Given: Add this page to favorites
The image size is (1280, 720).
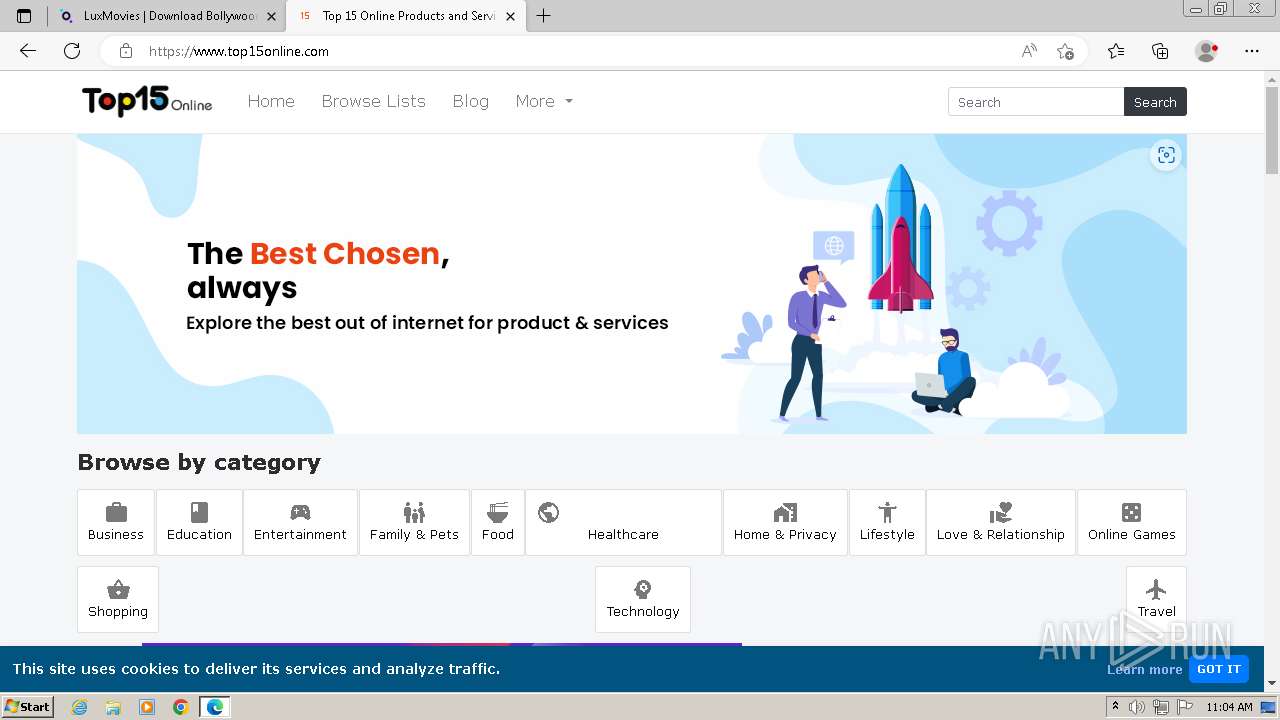Looking at the screenshot, I should (1065, 51).
